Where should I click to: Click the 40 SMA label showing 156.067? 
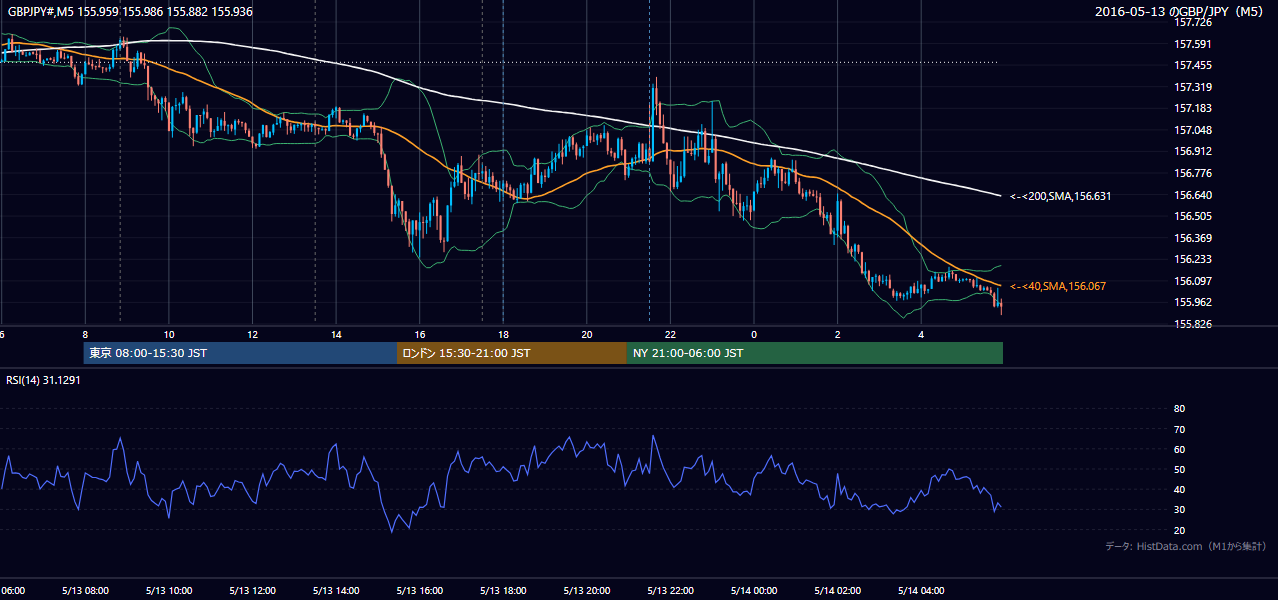1057,286
